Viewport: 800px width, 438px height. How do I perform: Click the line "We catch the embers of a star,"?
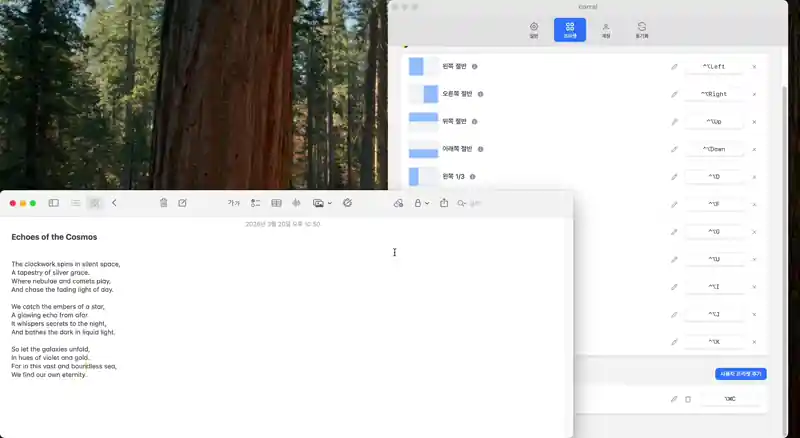tap(58, 307)
